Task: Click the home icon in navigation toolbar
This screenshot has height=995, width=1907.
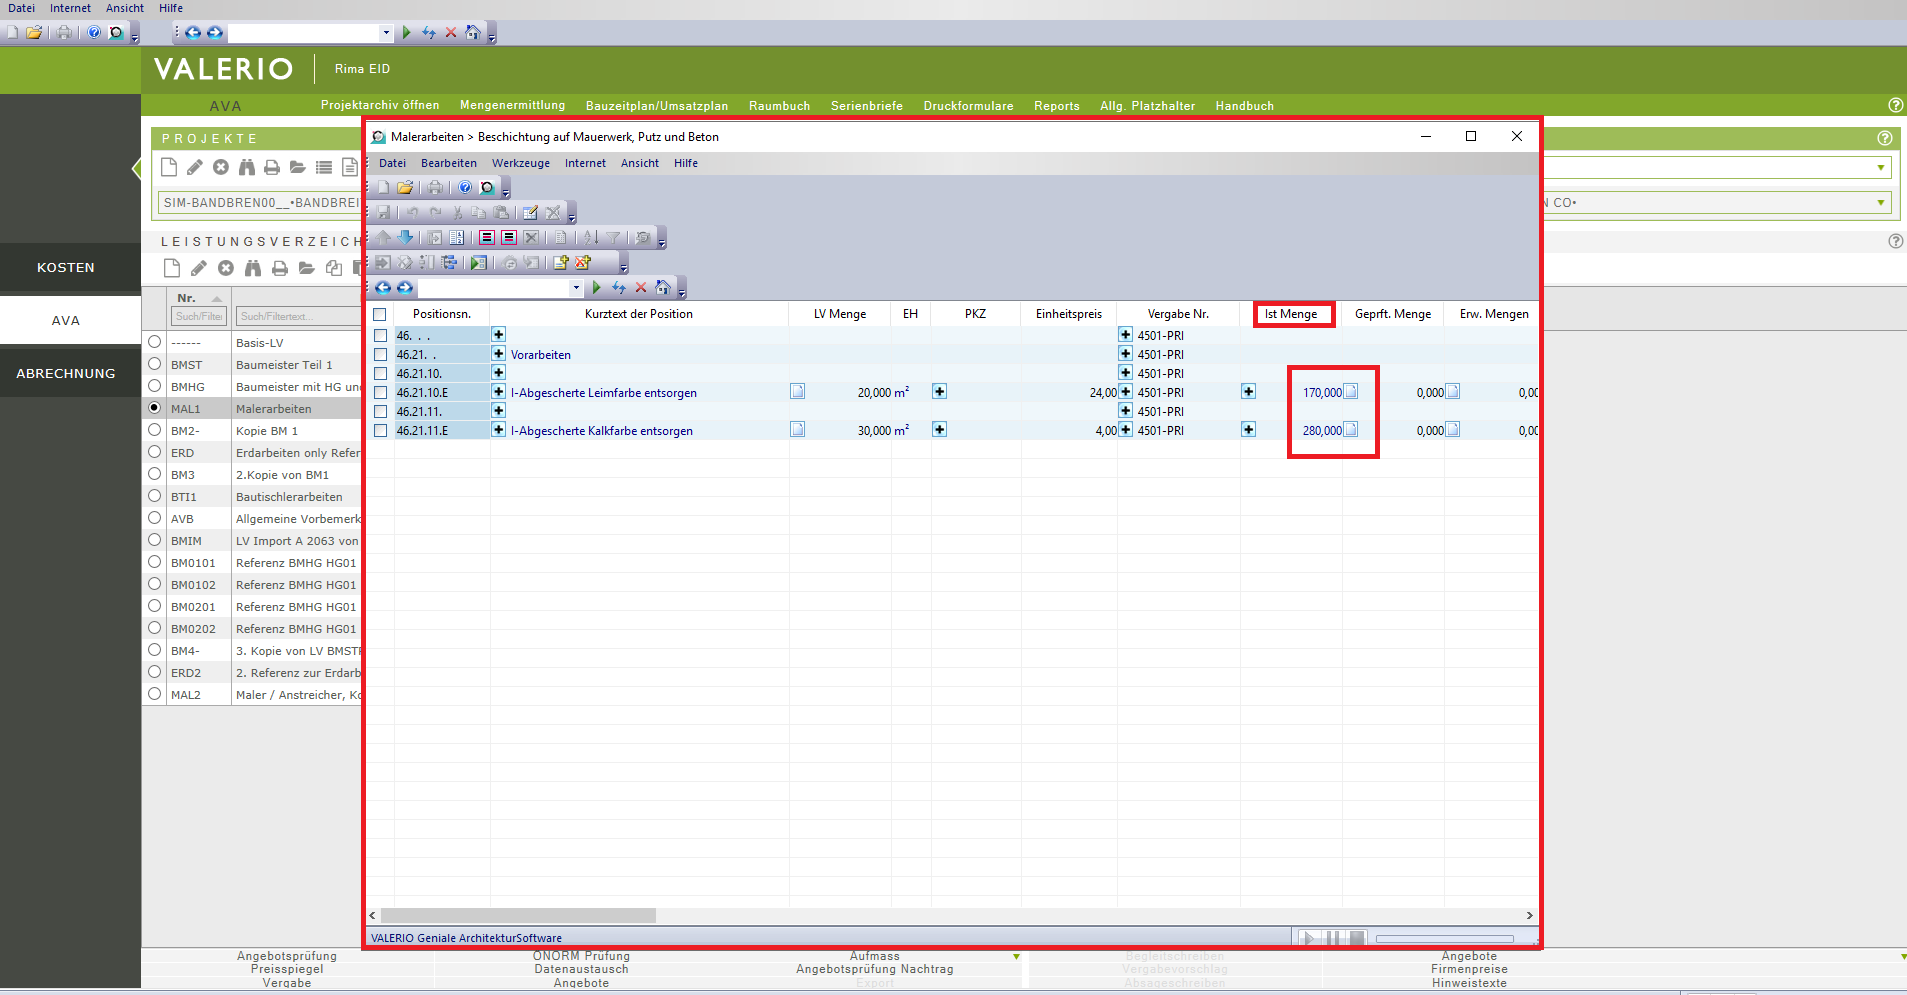Action: point(662,288)
